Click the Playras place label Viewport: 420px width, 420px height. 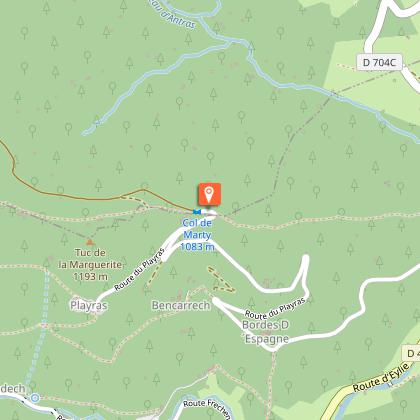point(89,305)
